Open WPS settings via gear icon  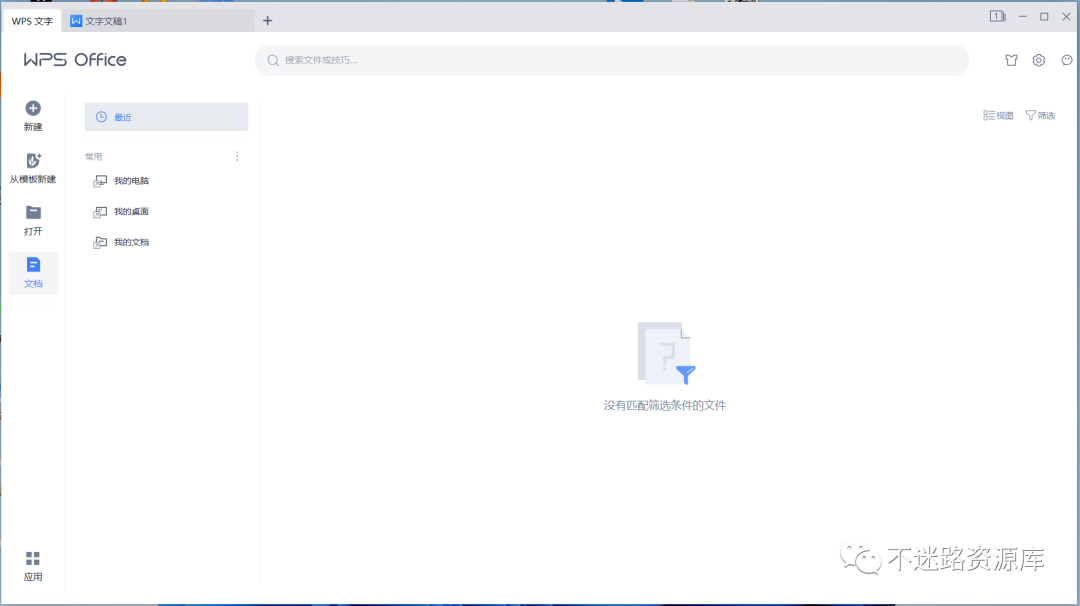coord(1038,60)
